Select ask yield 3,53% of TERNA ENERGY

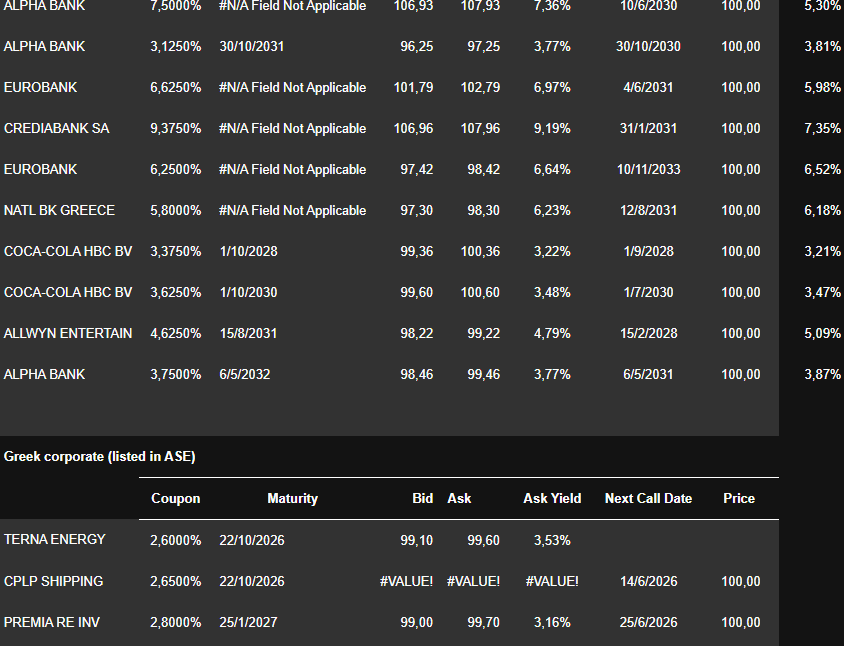pyautogui.click(x=552, y=540)
